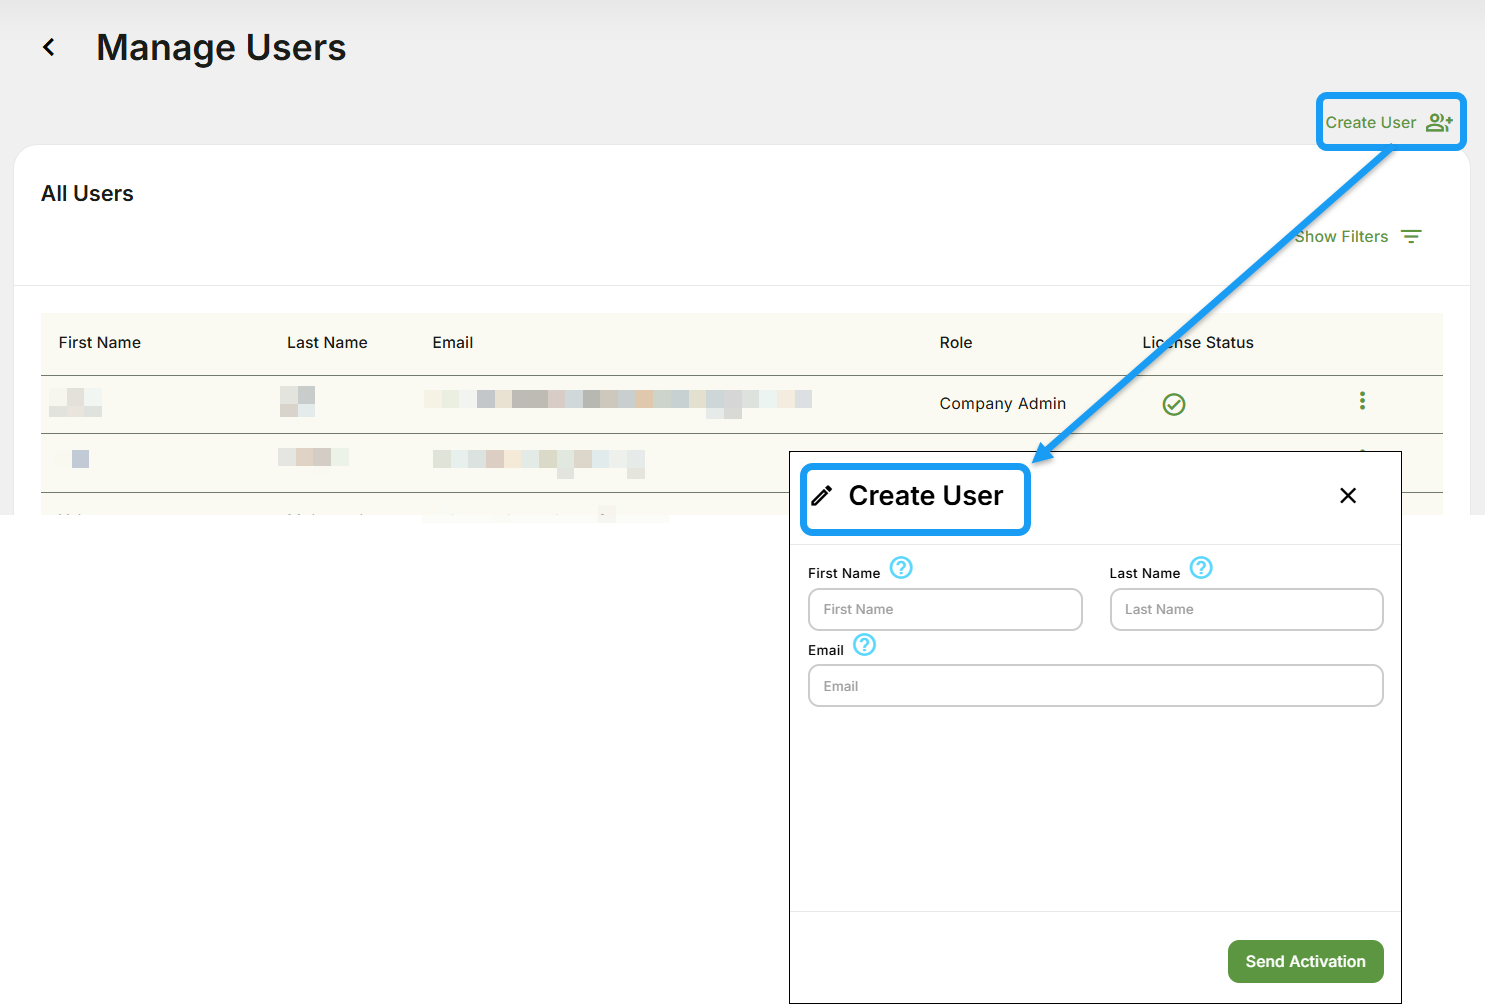Open the three-dot actions menu for Company Admin
1485x1004 pixels.
pos(1362,400)
